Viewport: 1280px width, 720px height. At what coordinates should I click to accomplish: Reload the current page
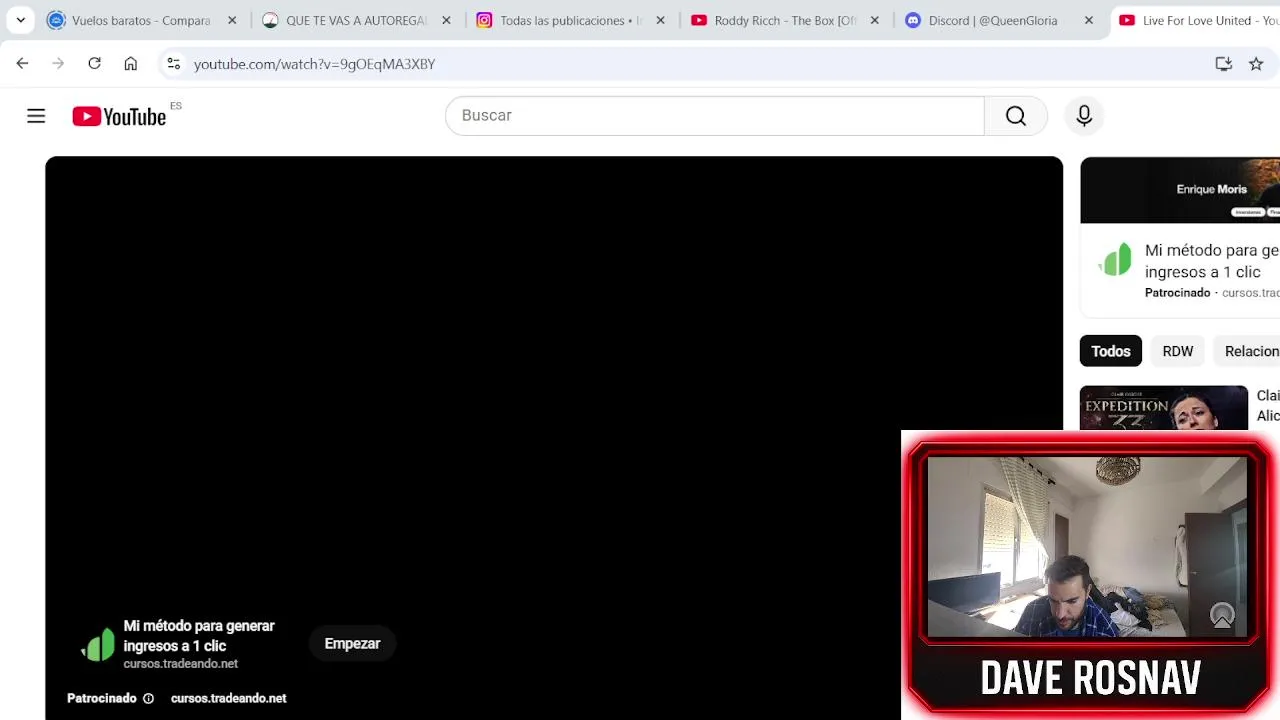pyautogui.click(x=94, y=63)
